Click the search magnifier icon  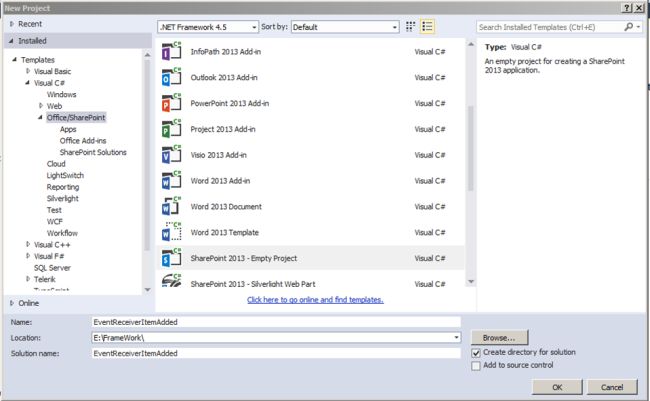click(628, 27)
